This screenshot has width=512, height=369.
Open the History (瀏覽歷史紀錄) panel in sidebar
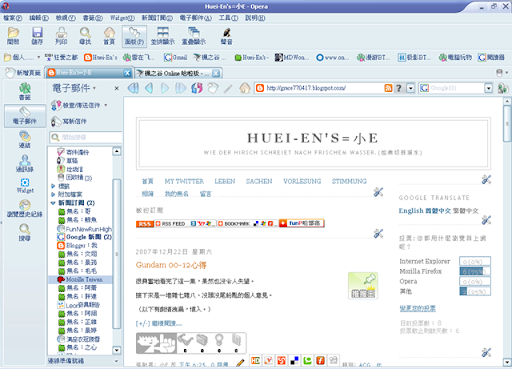[25, 208]
